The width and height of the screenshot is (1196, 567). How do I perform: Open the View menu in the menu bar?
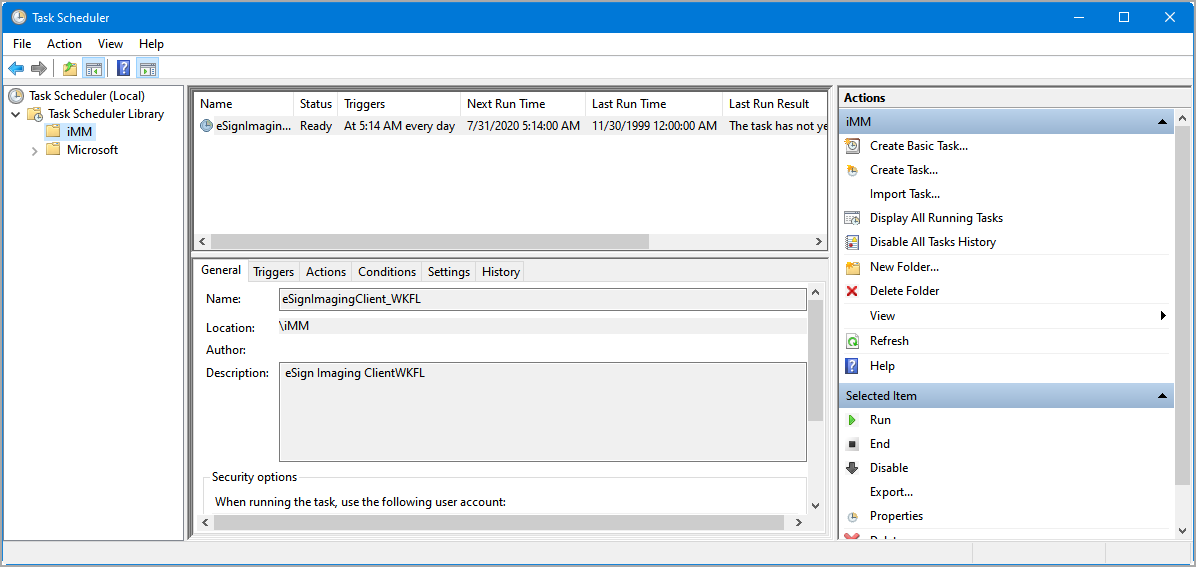[x=111, y=44]
